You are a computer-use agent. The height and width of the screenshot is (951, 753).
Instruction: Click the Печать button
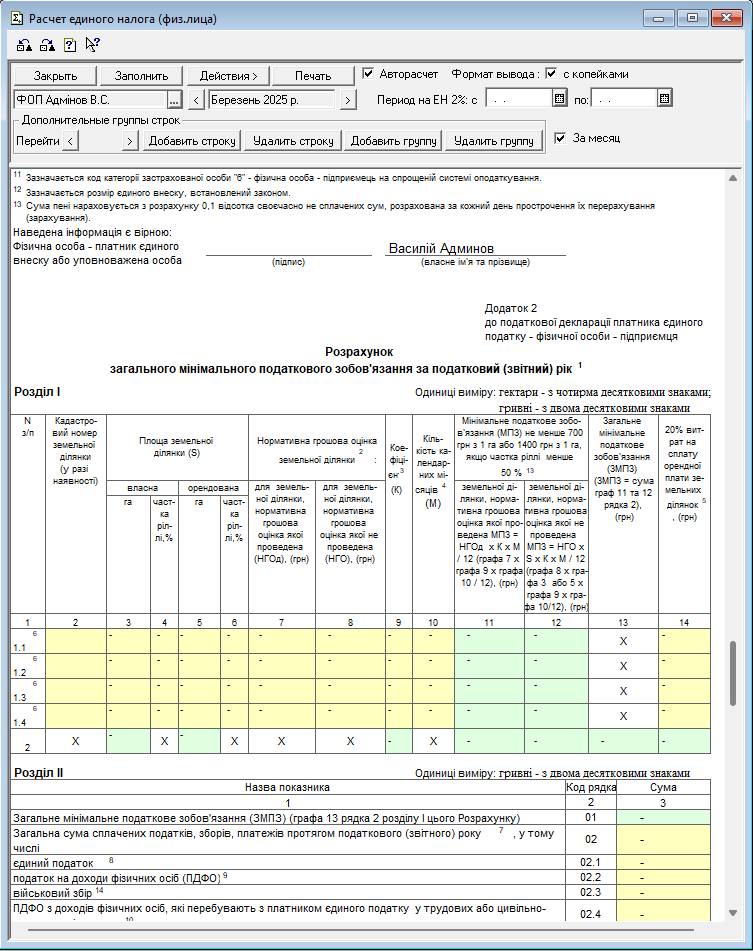pos(313,76)
